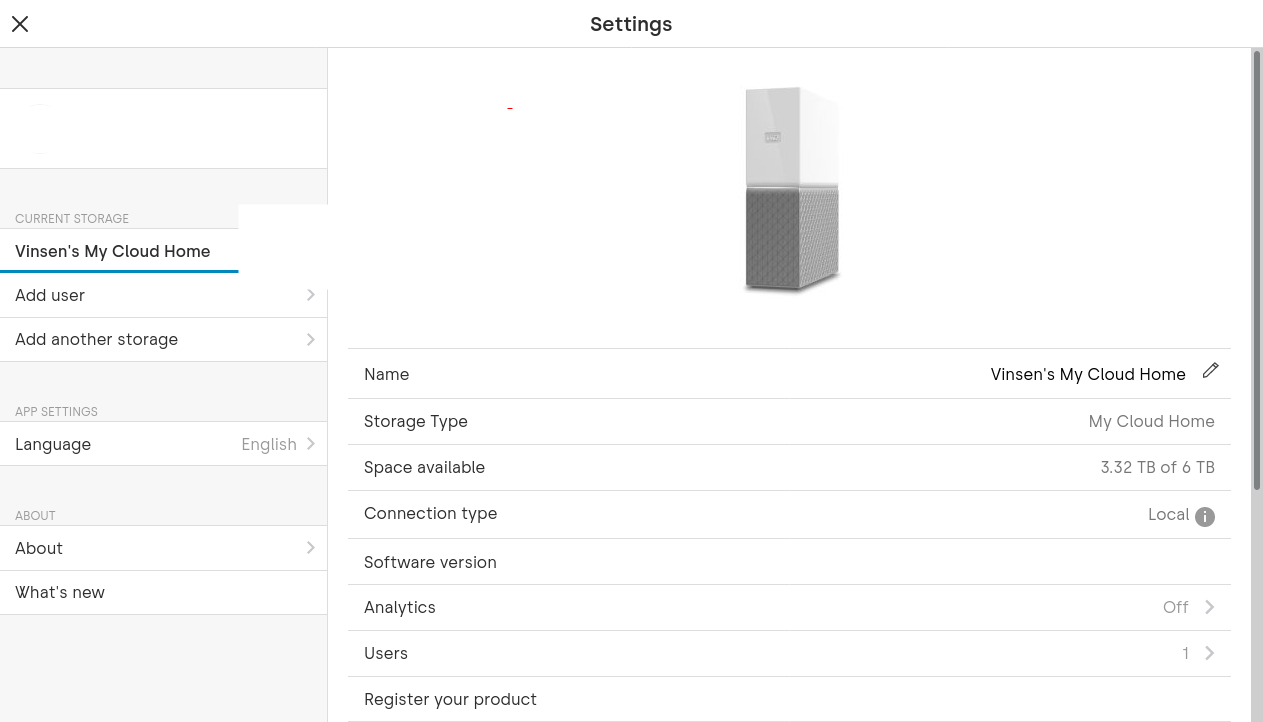This screenshot has height=722, width=1263.
Task: Click the About row chevron arrow
Action: [x=311, y=548]
